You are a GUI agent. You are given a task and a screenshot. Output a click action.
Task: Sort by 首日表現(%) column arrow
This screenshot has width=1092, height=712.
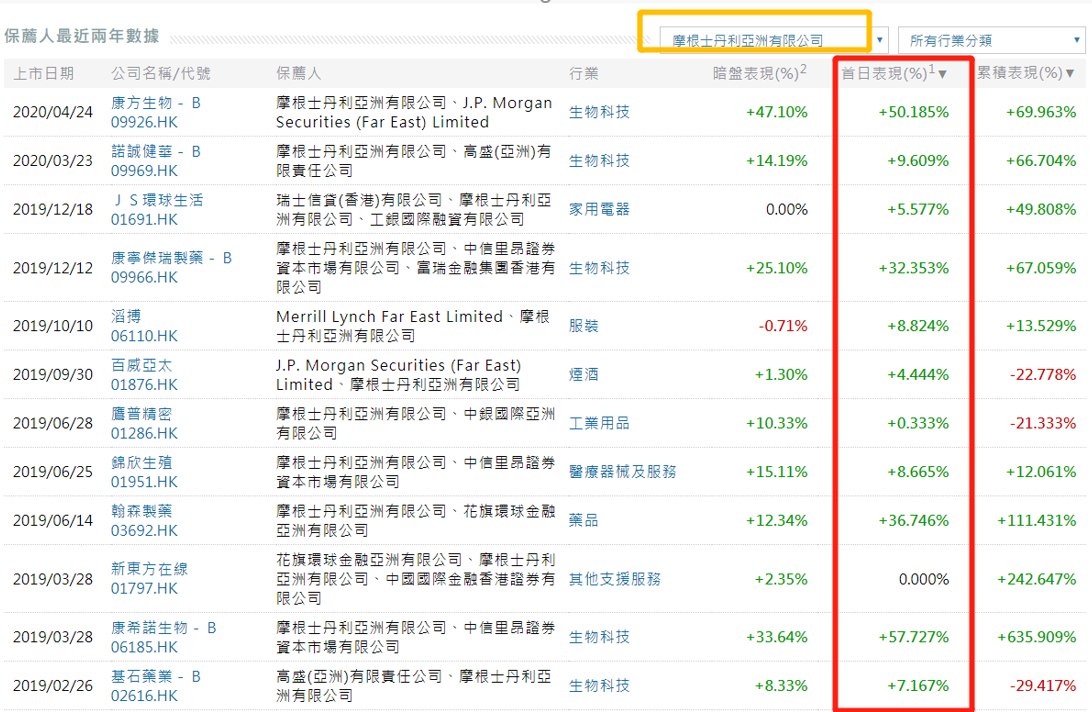pos(943,74)
